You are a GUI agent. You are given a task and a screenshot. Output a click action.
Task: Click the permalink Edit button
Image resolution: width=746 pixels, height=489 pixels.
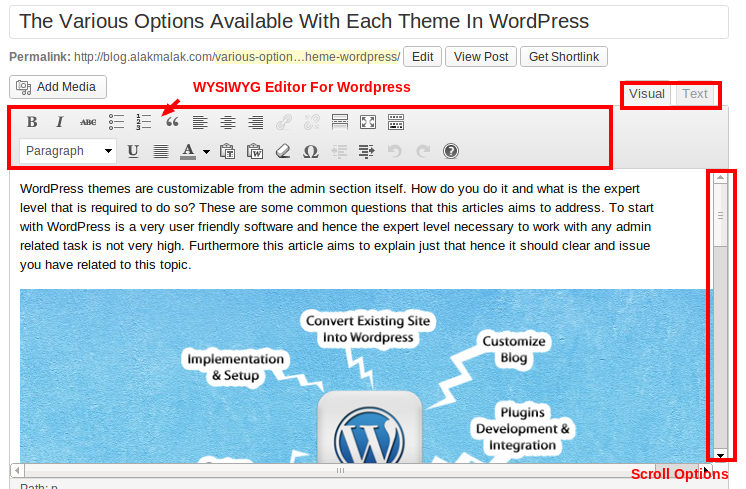coord(422,57)
